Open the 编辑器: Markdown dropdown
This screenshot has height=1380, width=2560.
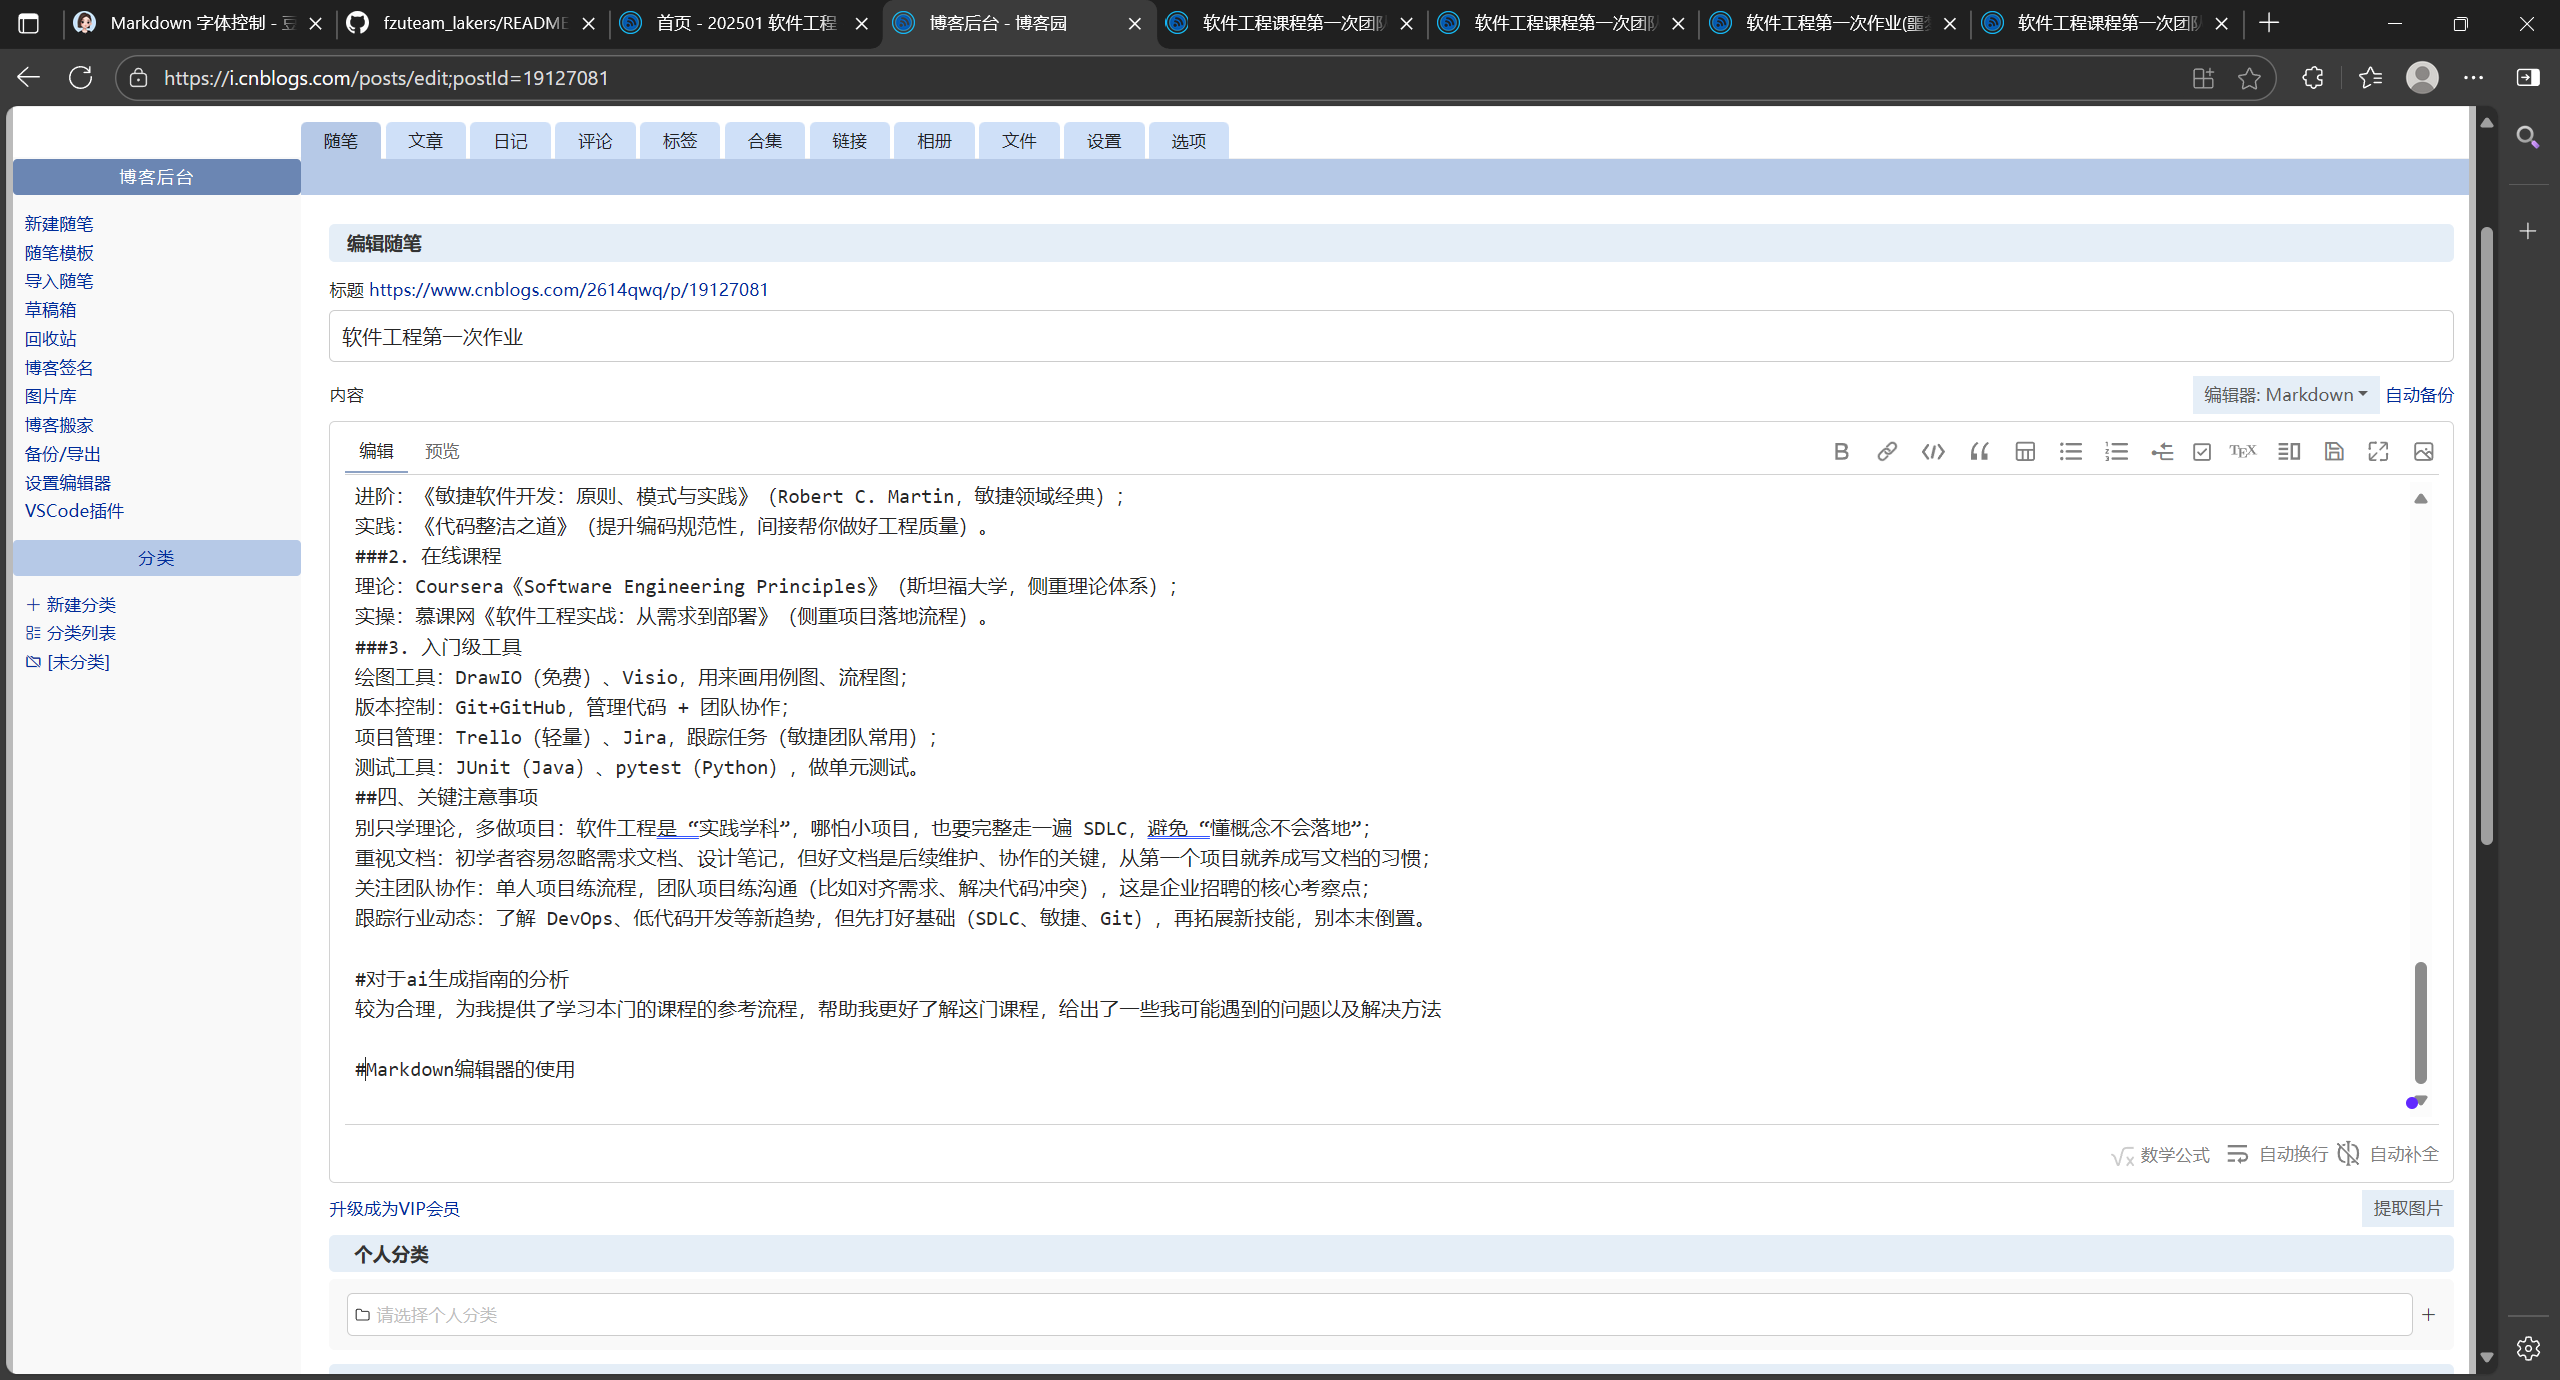(x=2285, y=395)
